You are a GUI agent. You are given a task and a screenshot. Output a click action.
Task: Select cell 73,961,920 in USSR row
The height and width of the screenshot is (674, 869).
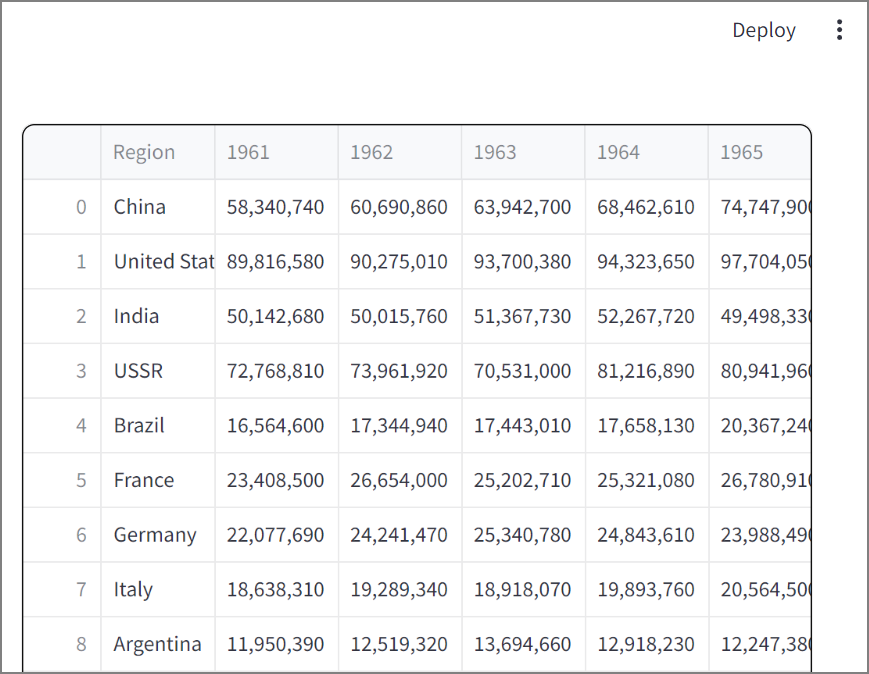point(400,371)
